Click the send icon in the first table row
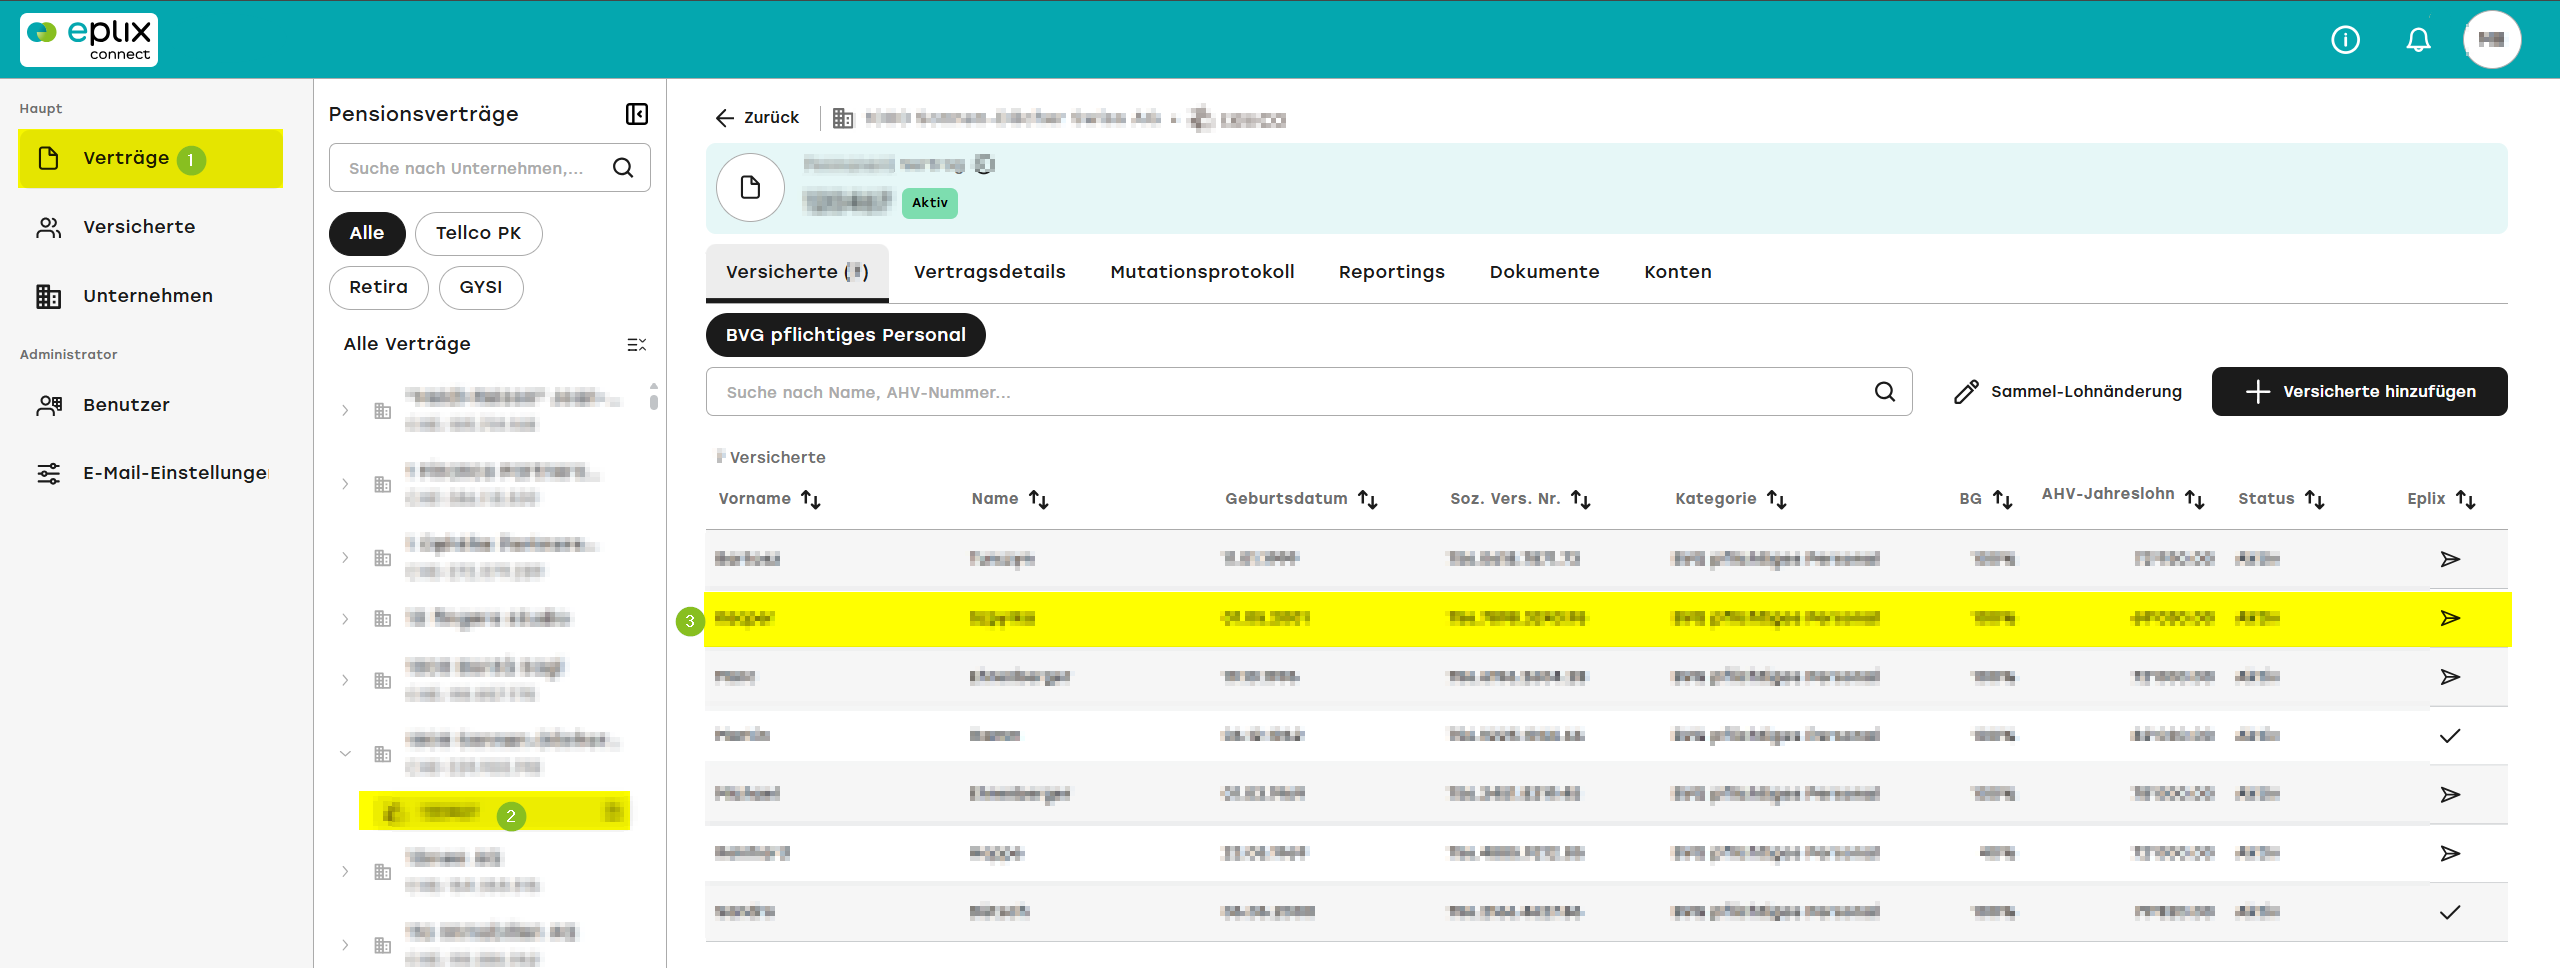The image size is (2560, 968). click(2450, 559)
